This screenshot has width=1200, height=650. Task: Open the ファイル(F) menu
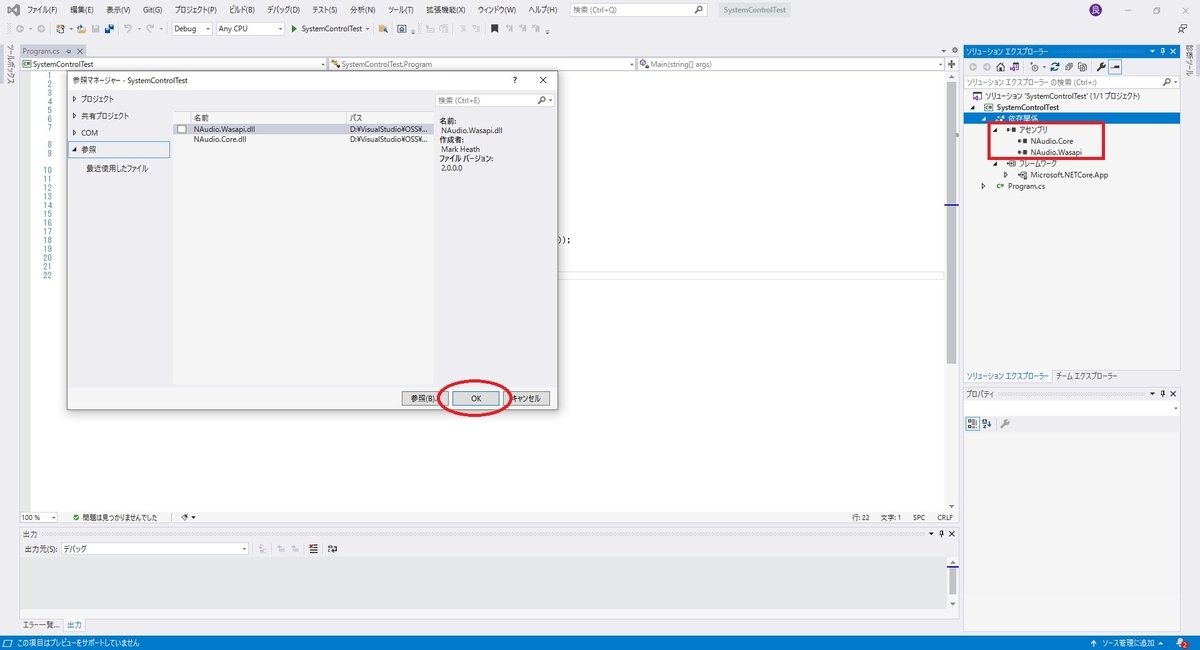[x=42, y=9]
